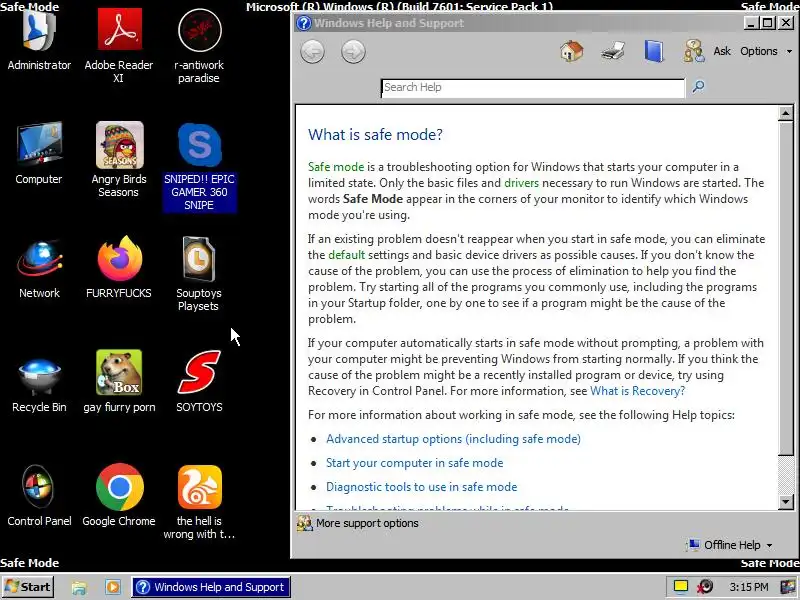Print the current help topic
Image resolution: width=800 pixels, height=600 pixels.
click(613, 52)
